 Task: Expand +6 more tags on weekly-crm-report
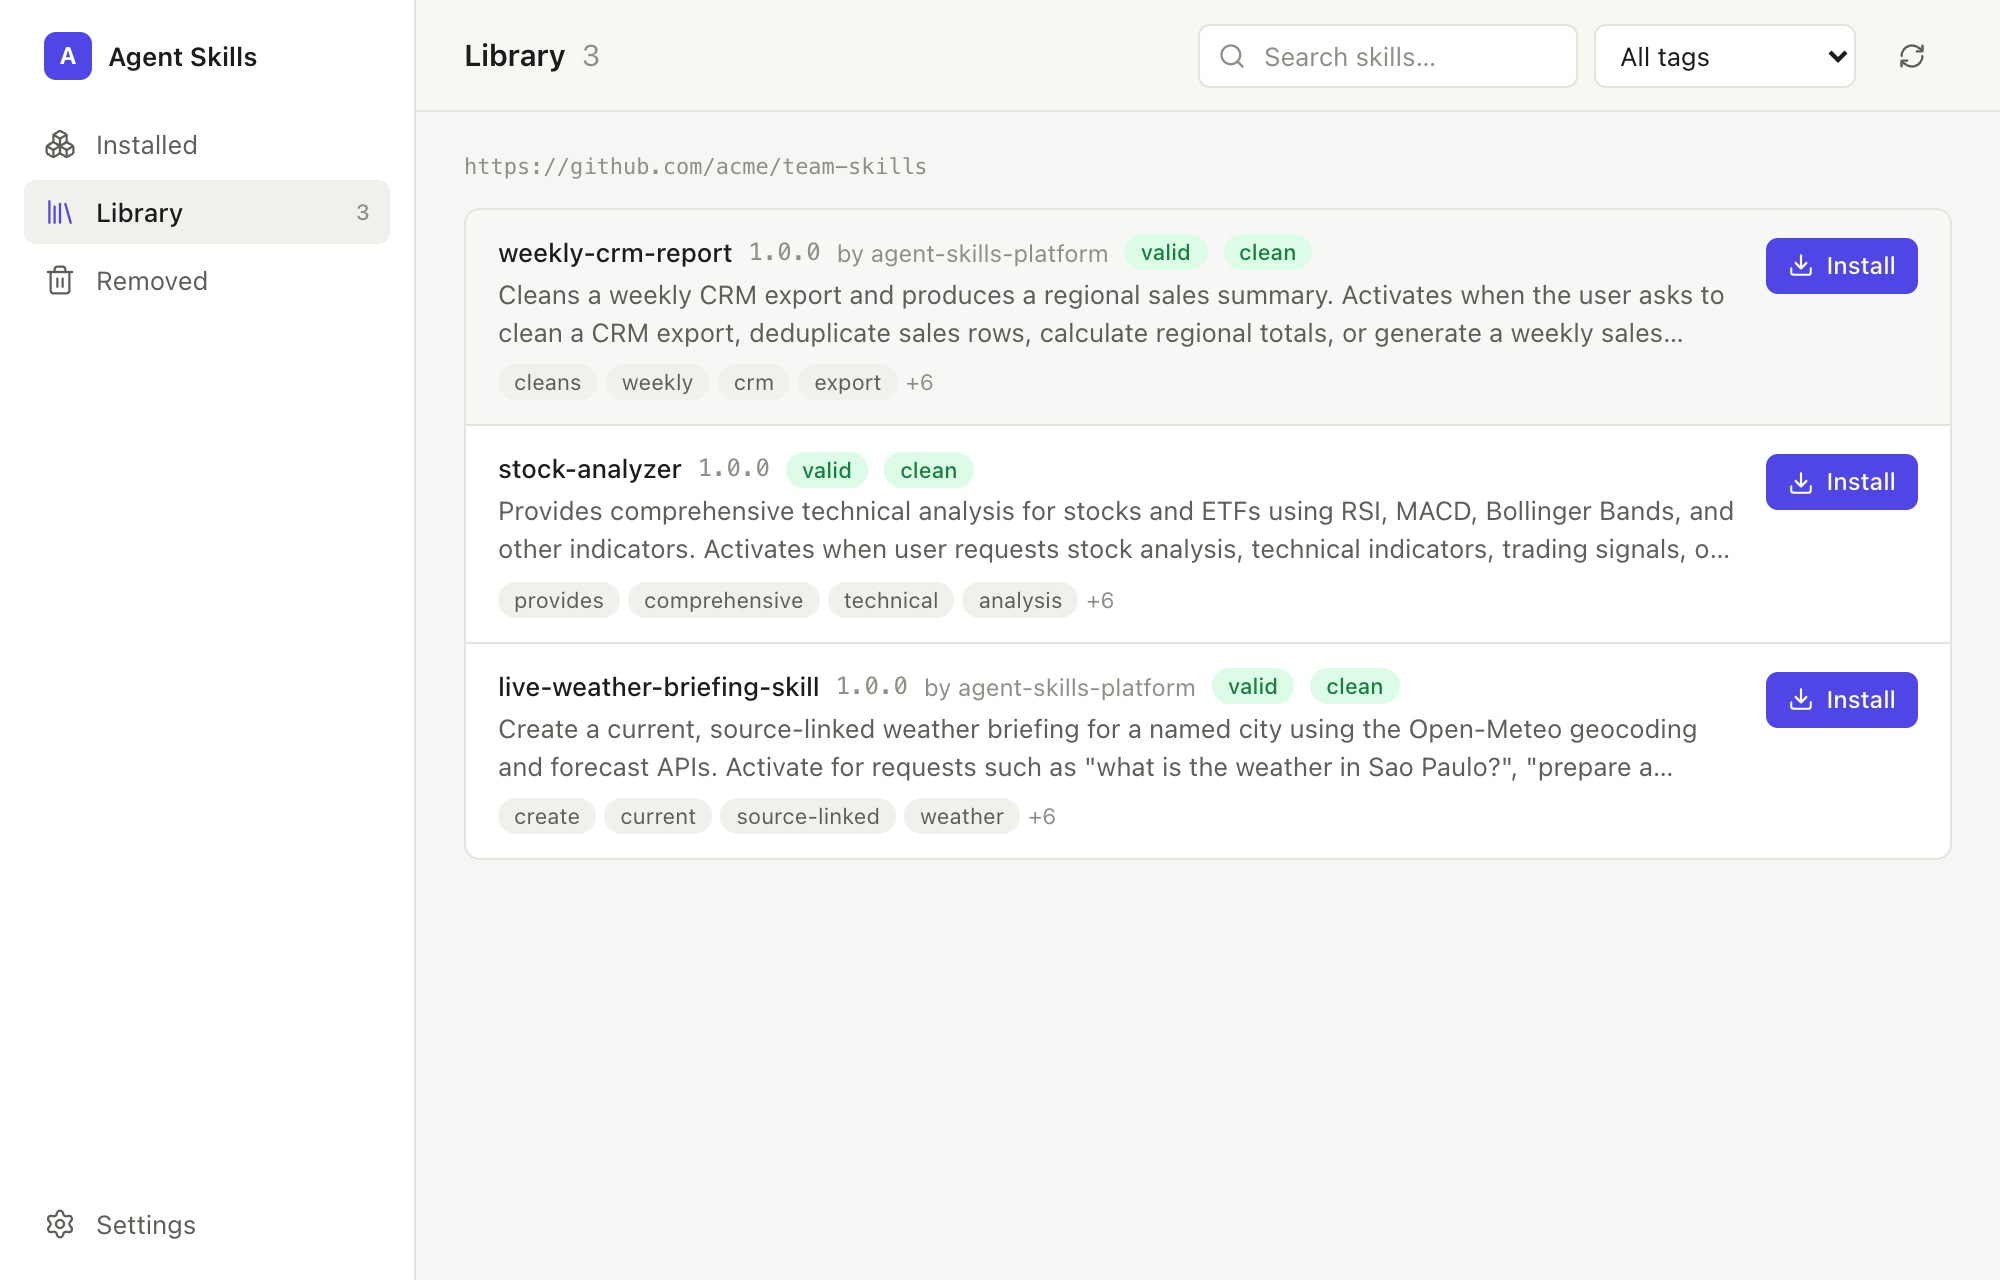[919, 383]
